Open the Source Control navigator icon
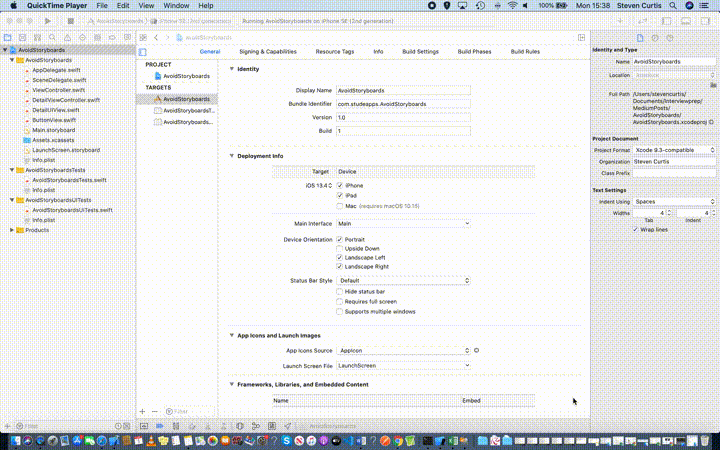Screen dimensions: 720x450 pos(22,38)
